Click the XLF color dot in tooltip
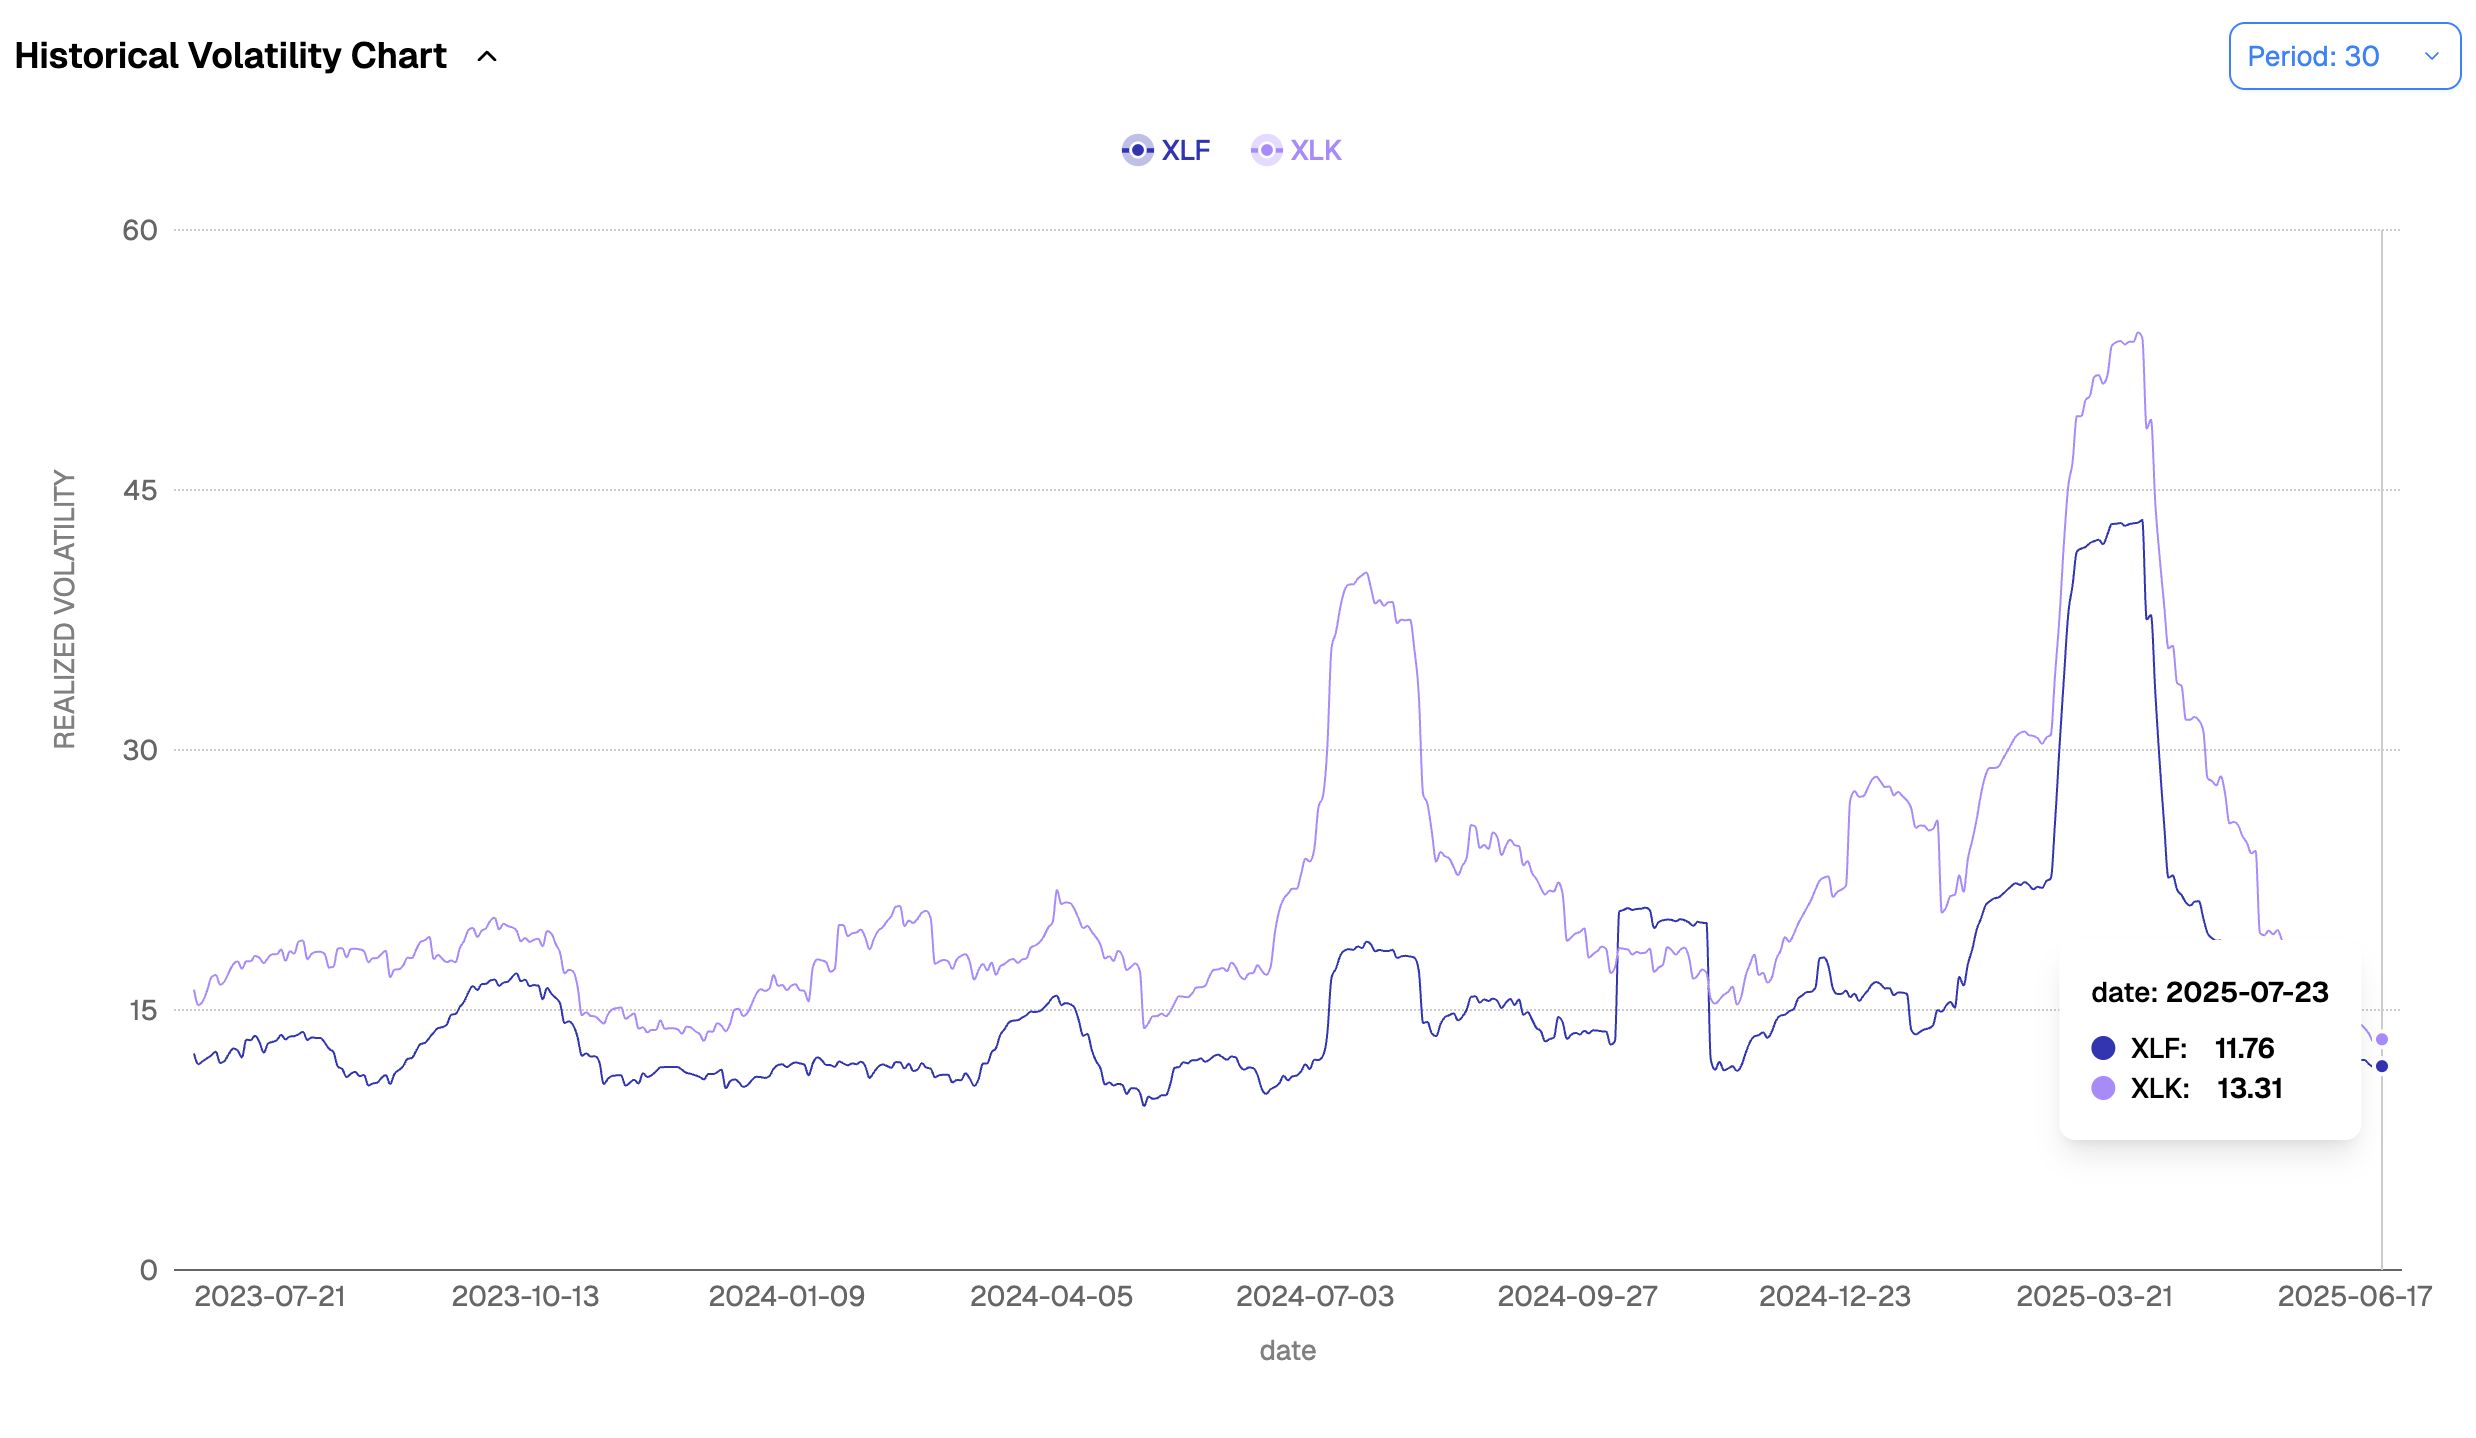Viewport: 2476px width, 1438px height. [2103, 1048]
